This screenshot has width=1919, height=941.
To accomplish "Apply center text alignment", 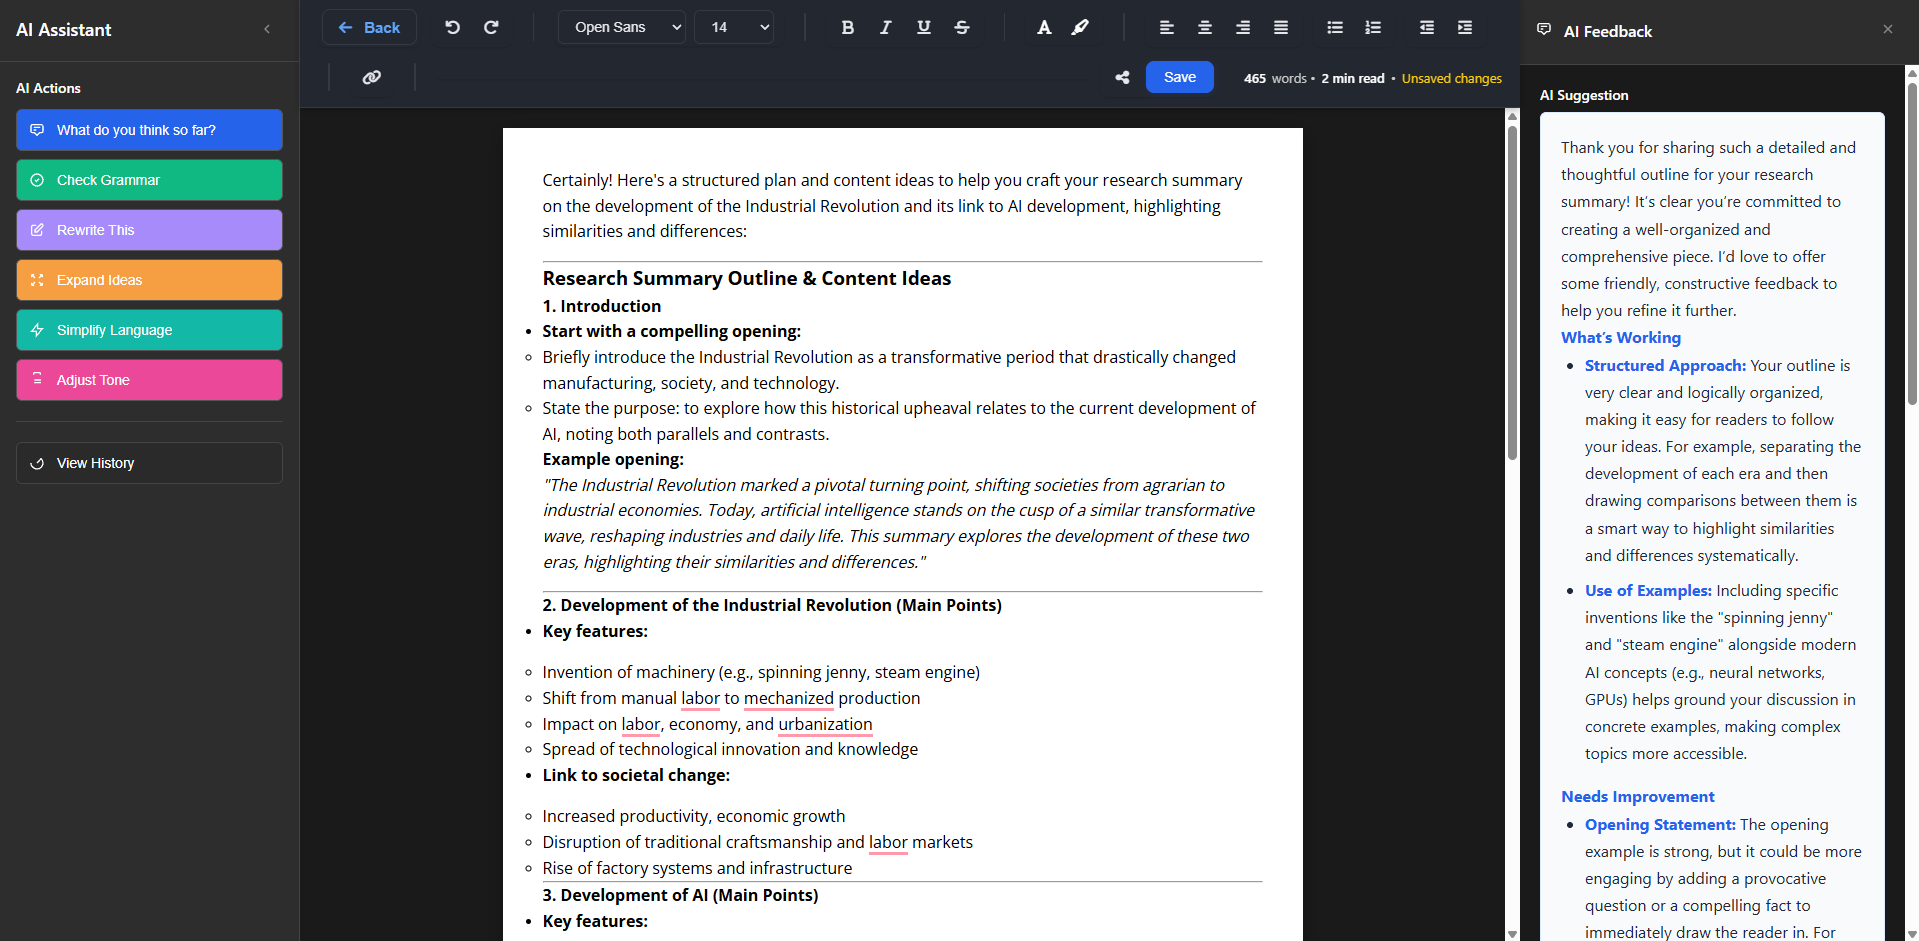I will click(x=1204, y=27).
